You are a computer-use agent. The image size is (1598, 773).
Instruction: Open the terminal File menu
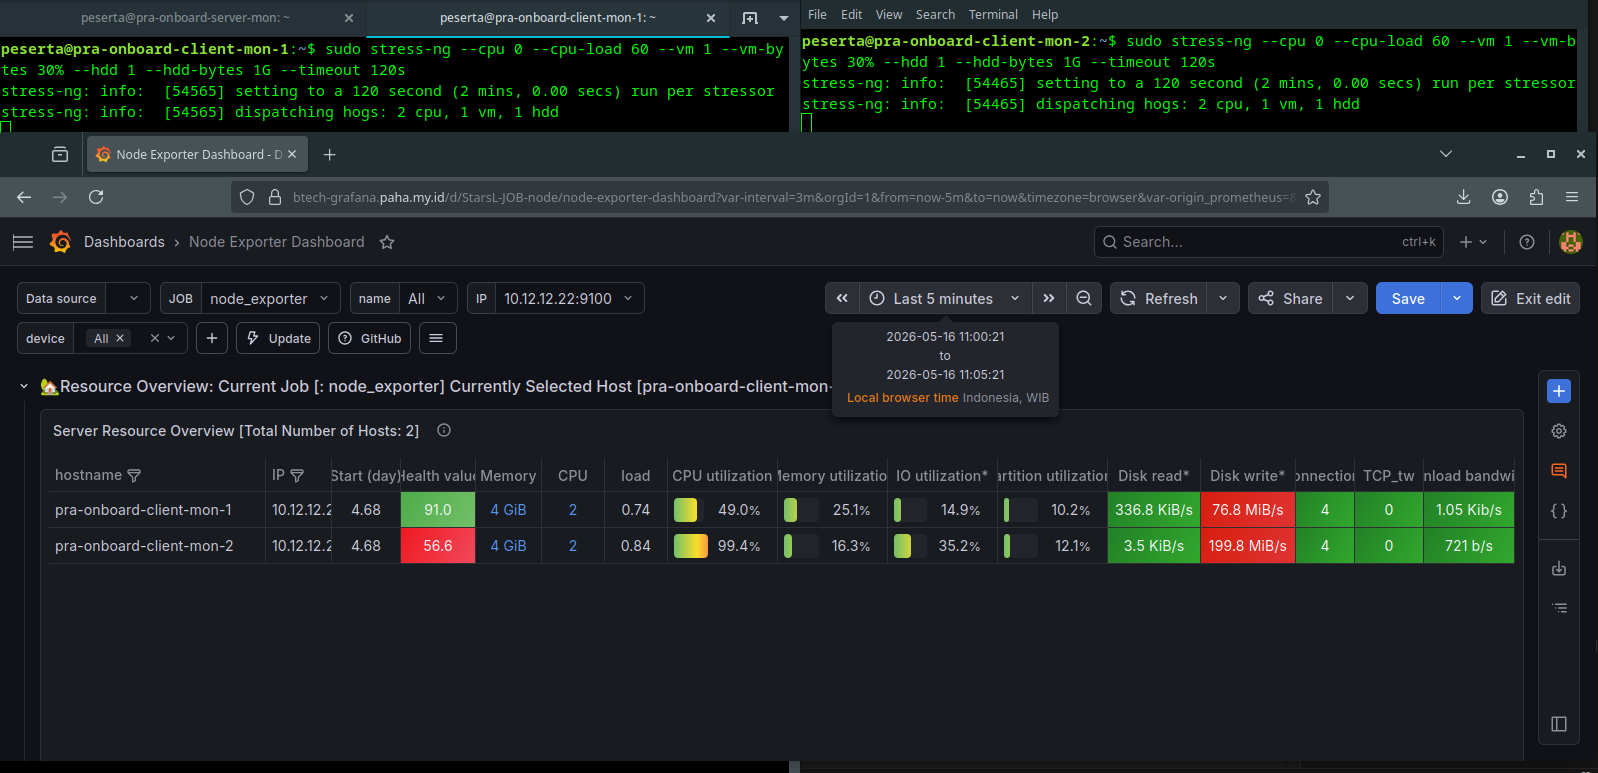pos(817,15)
